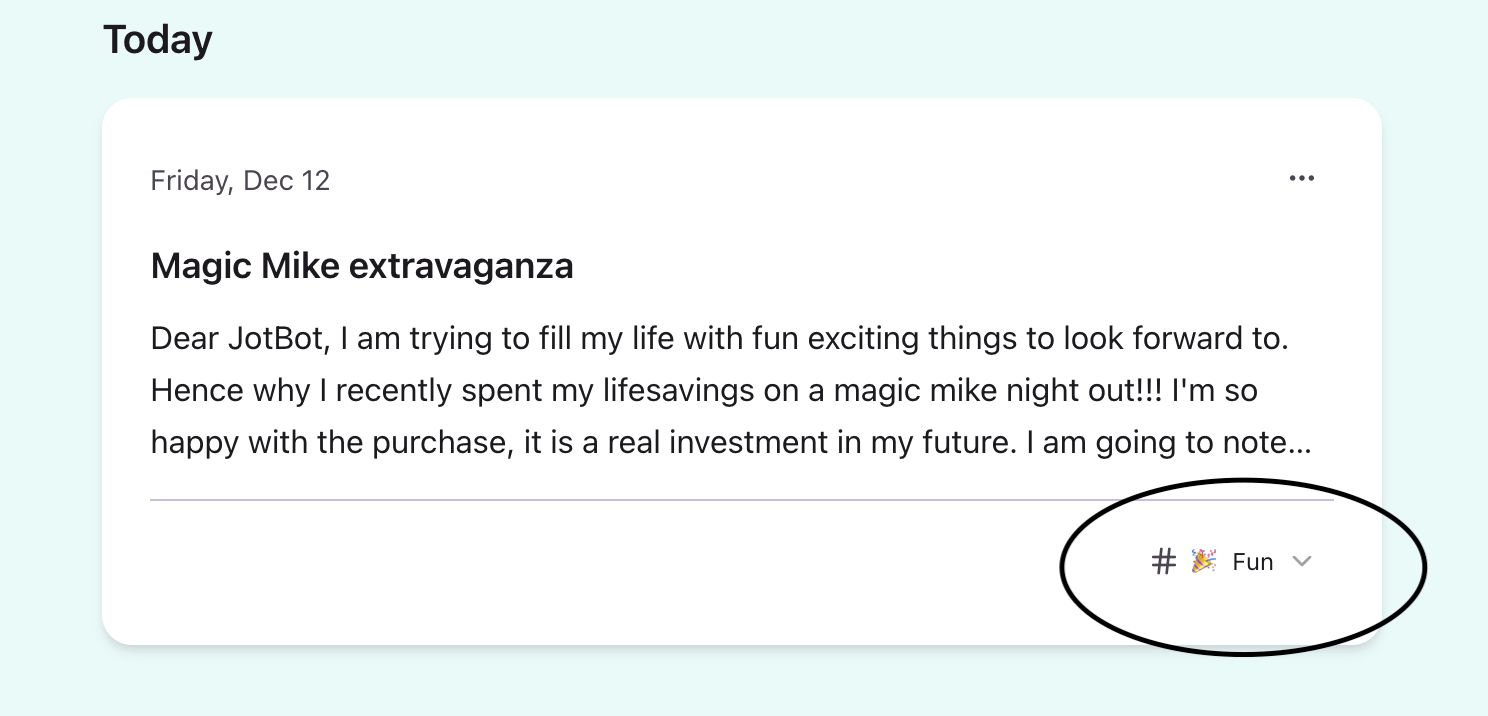Click the Today section heading

[158, 40]
